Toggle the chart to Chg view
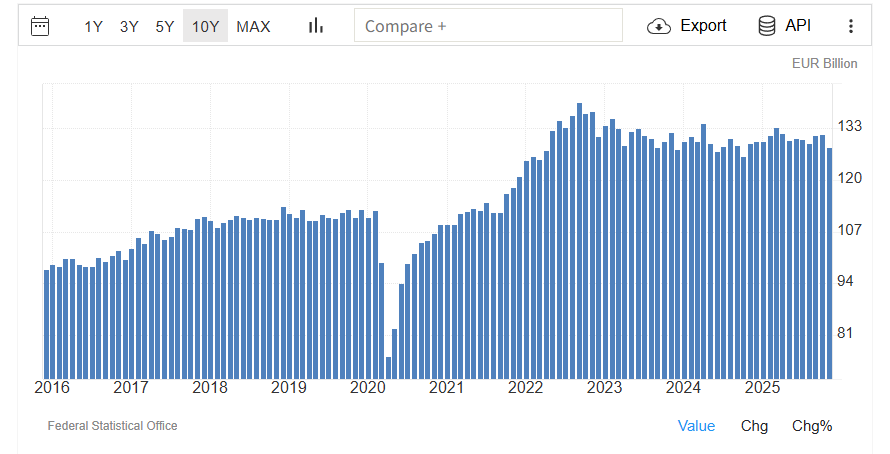890x454 pixels. coord(754,426)
